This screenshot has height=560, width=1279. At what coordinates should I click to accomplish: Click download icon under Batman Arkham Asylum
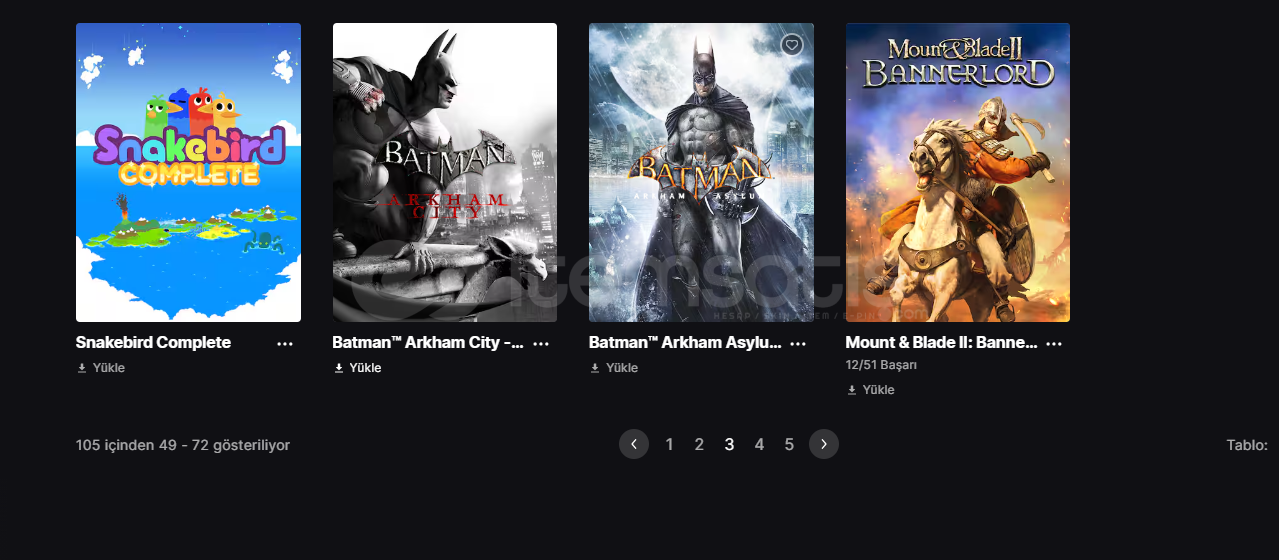point(595,368)
